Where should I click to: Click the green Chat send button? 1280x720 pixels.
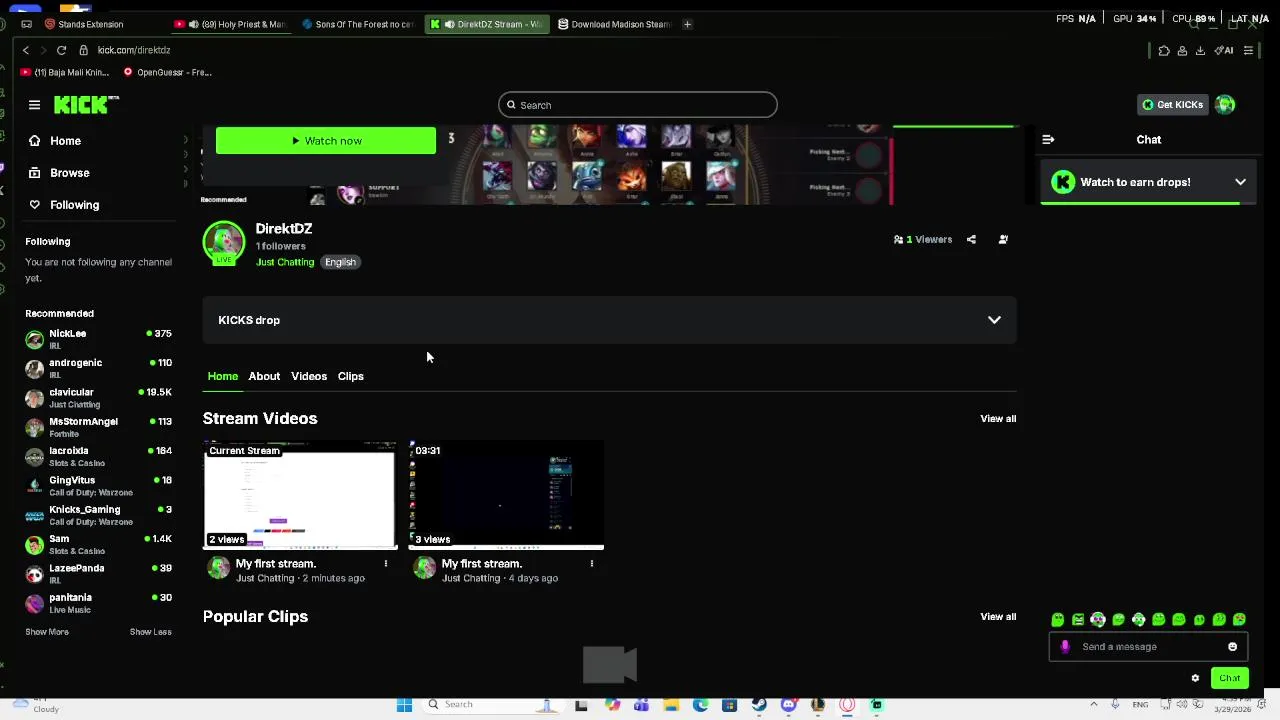[1229, 678]
